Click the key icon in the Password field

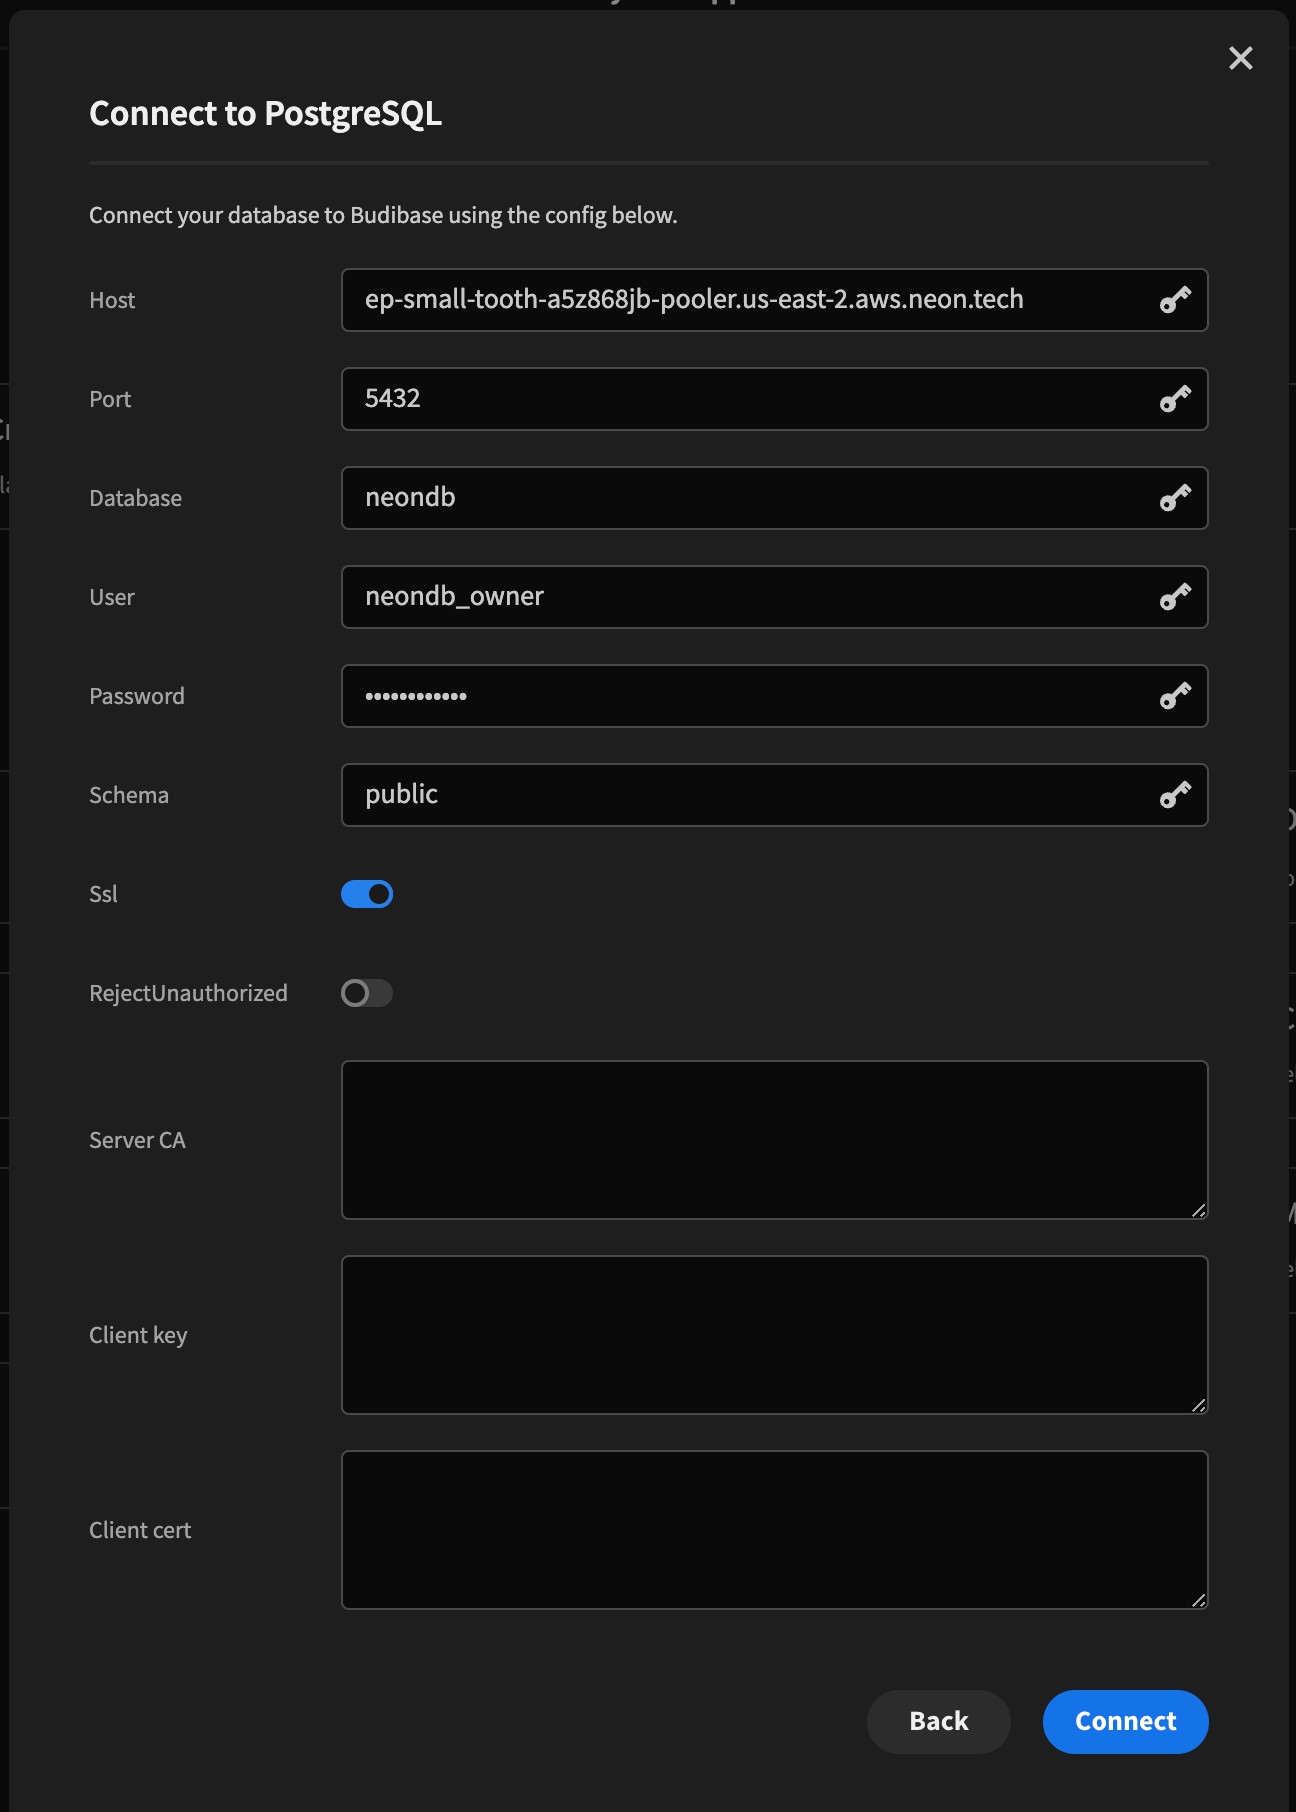1175,696
